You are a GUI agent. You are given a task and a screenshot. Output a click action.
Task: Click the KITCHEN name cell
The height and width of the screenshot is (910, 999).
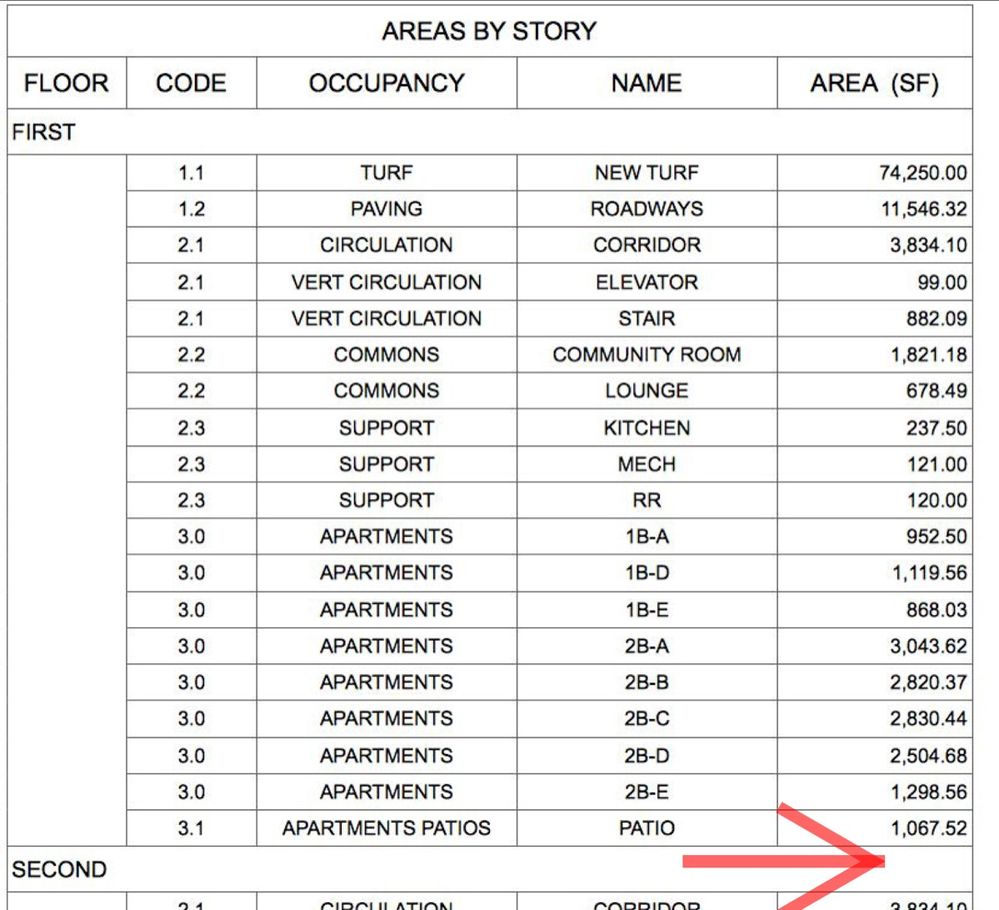click(647, 428)
